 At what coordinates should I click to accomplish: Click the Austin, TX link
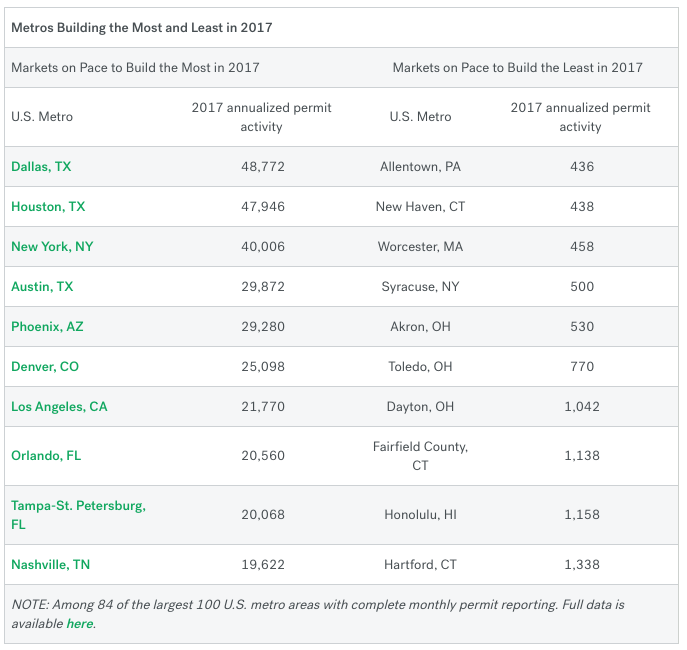(x=42, y=287)
